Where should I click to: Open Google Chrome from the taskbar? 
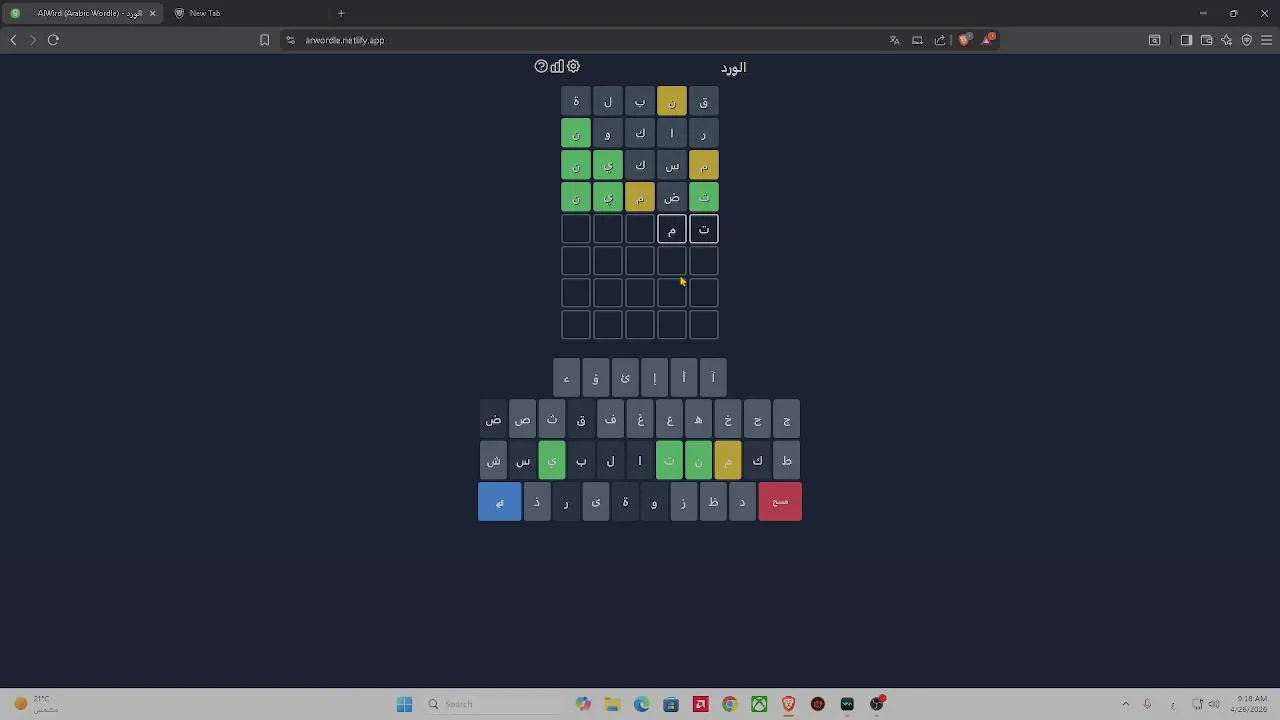pyautogui.click(x=730, y=704)
